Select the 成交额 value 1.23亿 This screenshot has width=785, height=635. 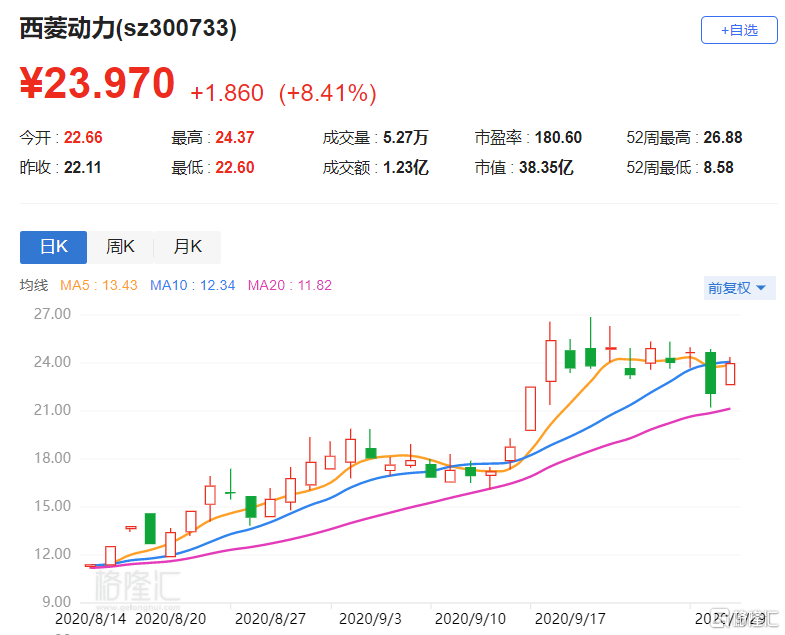(x=406, y=167)
